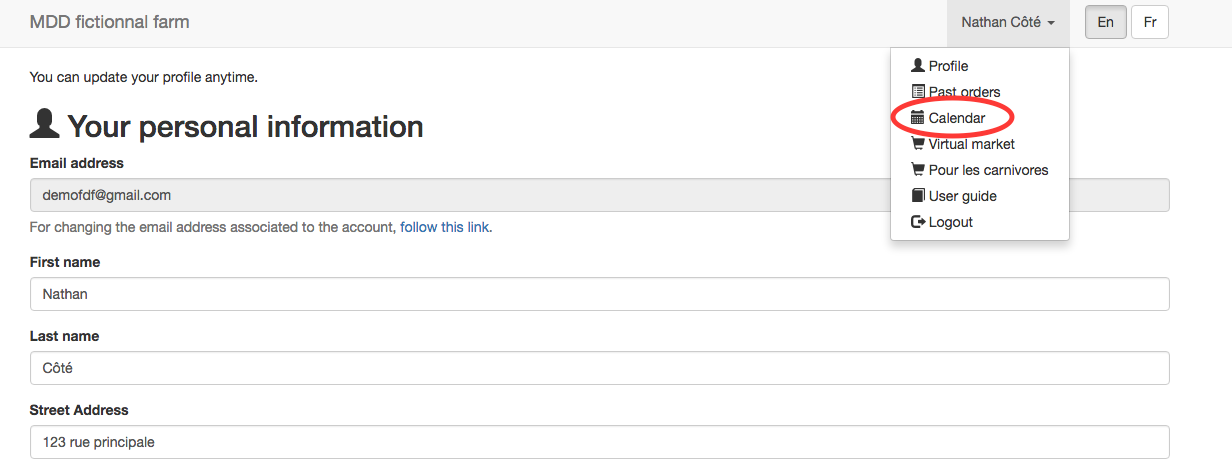This screenshot has height=473, width=1232.
Task: Click the First name field containing Nathan
Action: point(600,294)
